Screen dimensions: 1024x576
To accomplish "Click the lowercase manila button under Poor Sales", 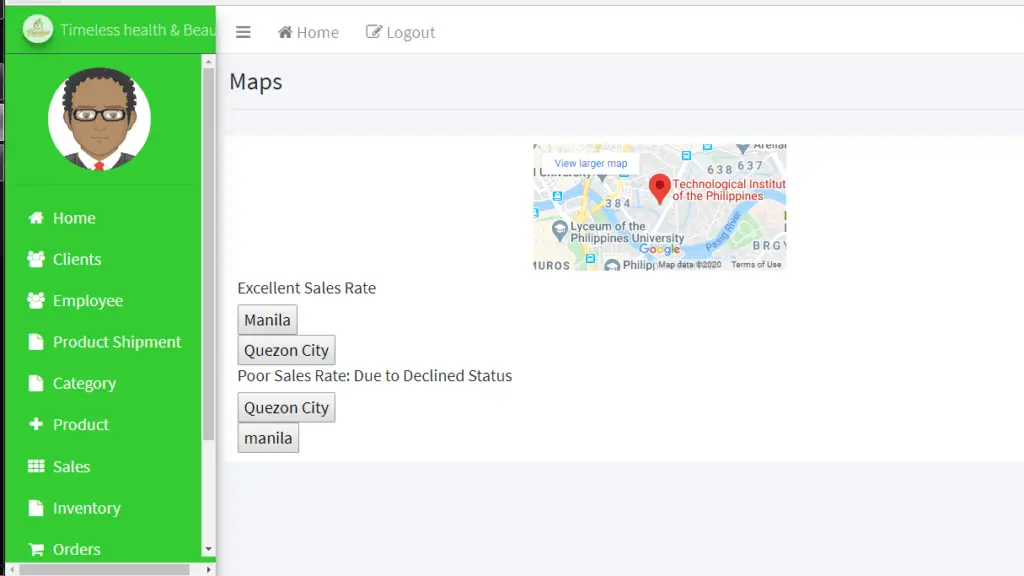I will pyautogui.click(x=267, y=437).
